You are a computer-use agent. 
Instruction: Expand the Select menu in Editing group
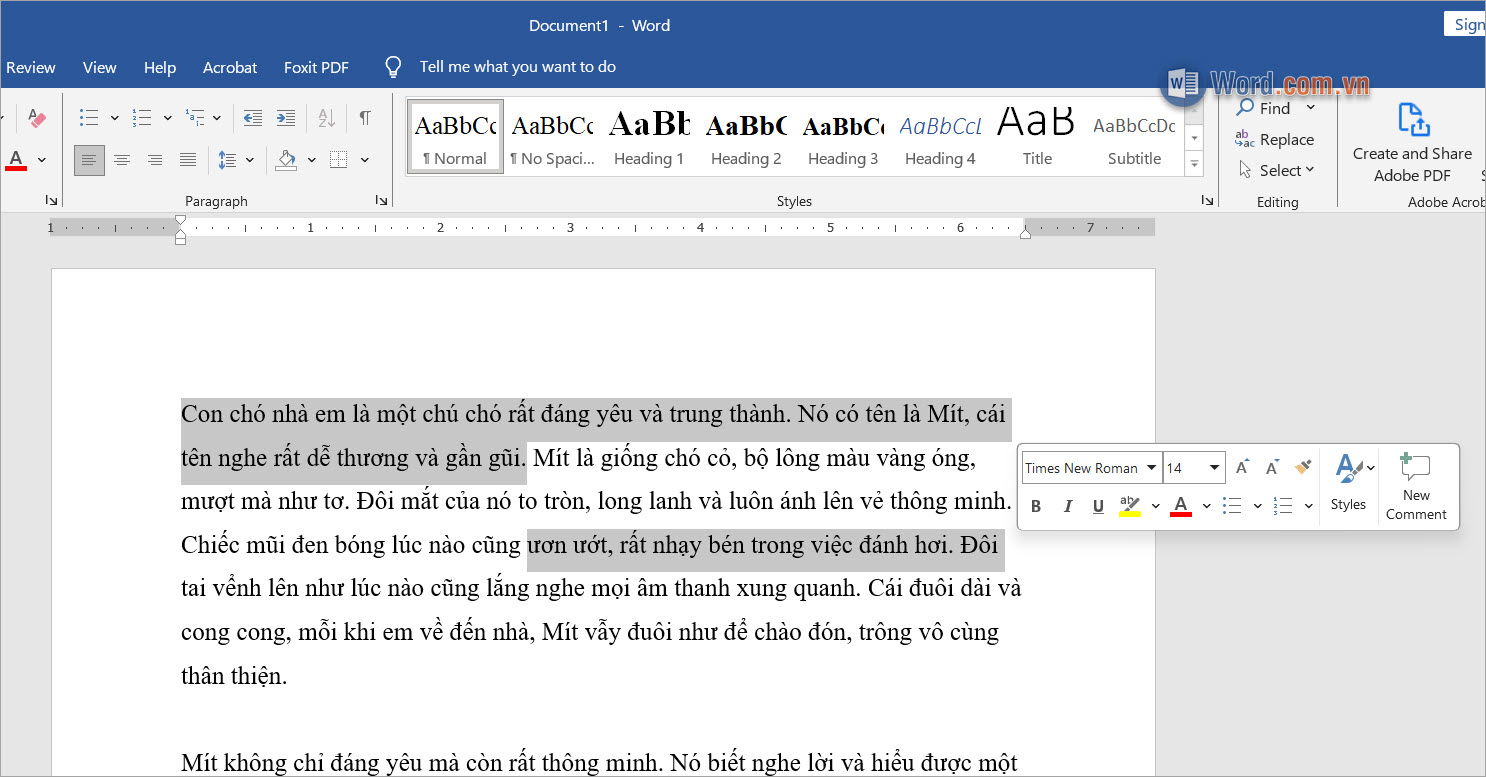point(1278,170)
